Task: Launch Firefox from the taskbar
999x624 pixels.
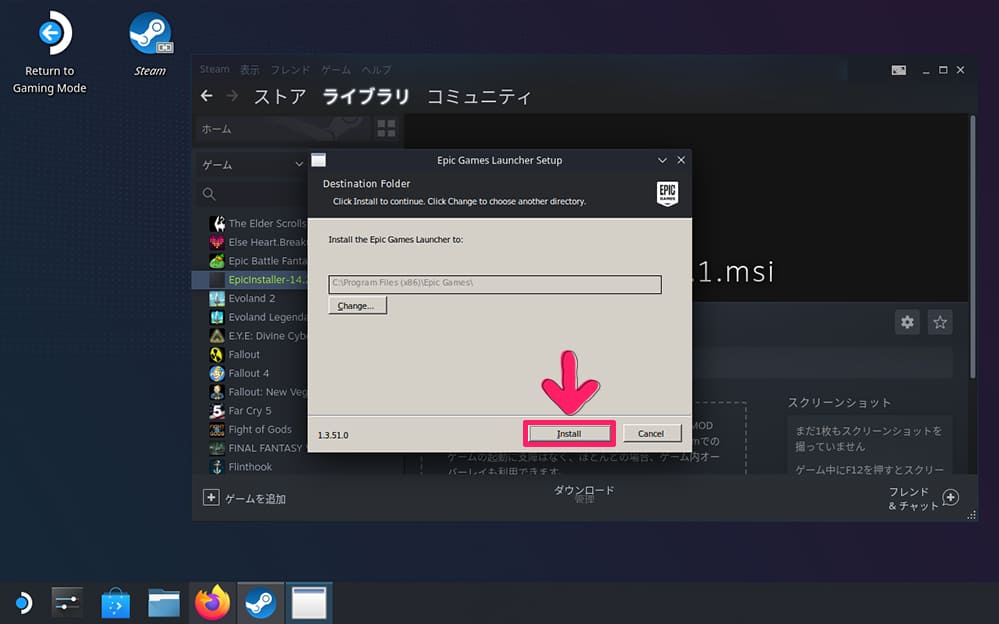Action: (212, 602)
